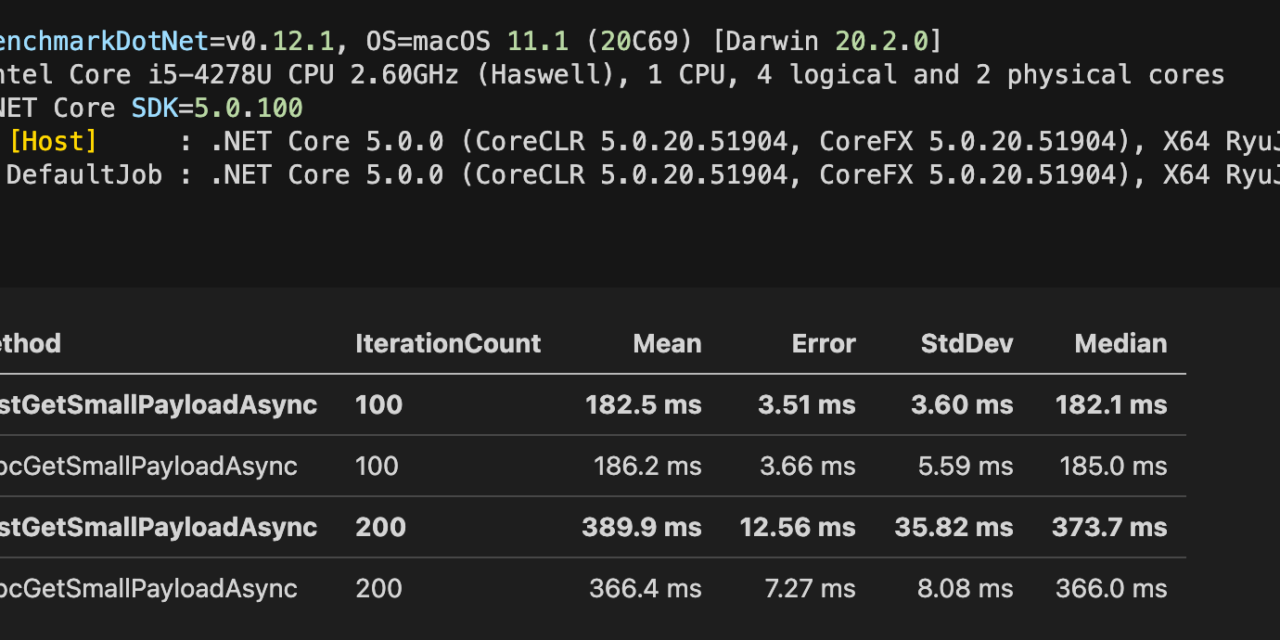1280x640 pixels.
Task: Click the 373.7 ms median value
Action: pyautogui.click(x=1109, y=527)
